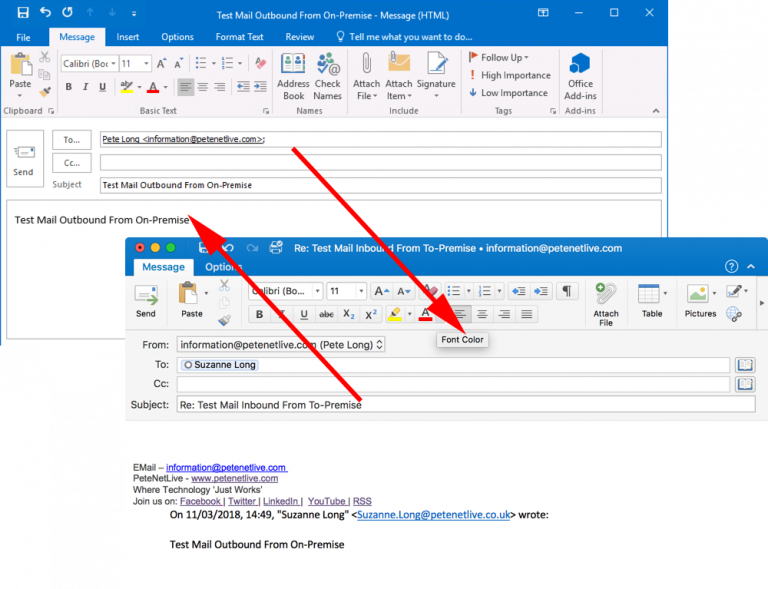
Task: Open numbering list dropdown arrow in Windows Outlook
Action: 240,63
